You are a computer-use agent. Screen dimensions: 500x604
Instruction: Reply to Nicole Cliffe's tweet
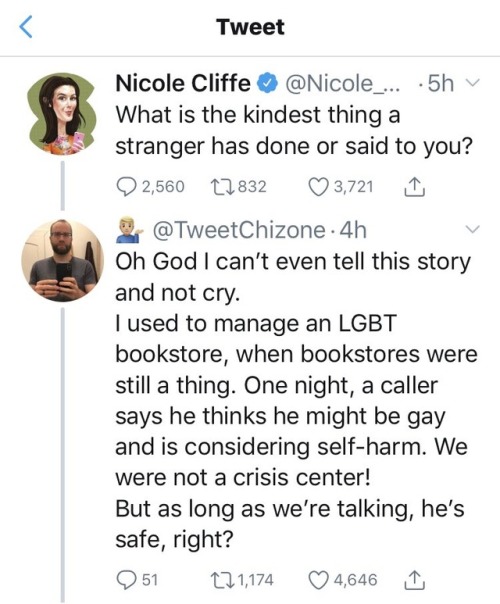click(x=150, y=187)
